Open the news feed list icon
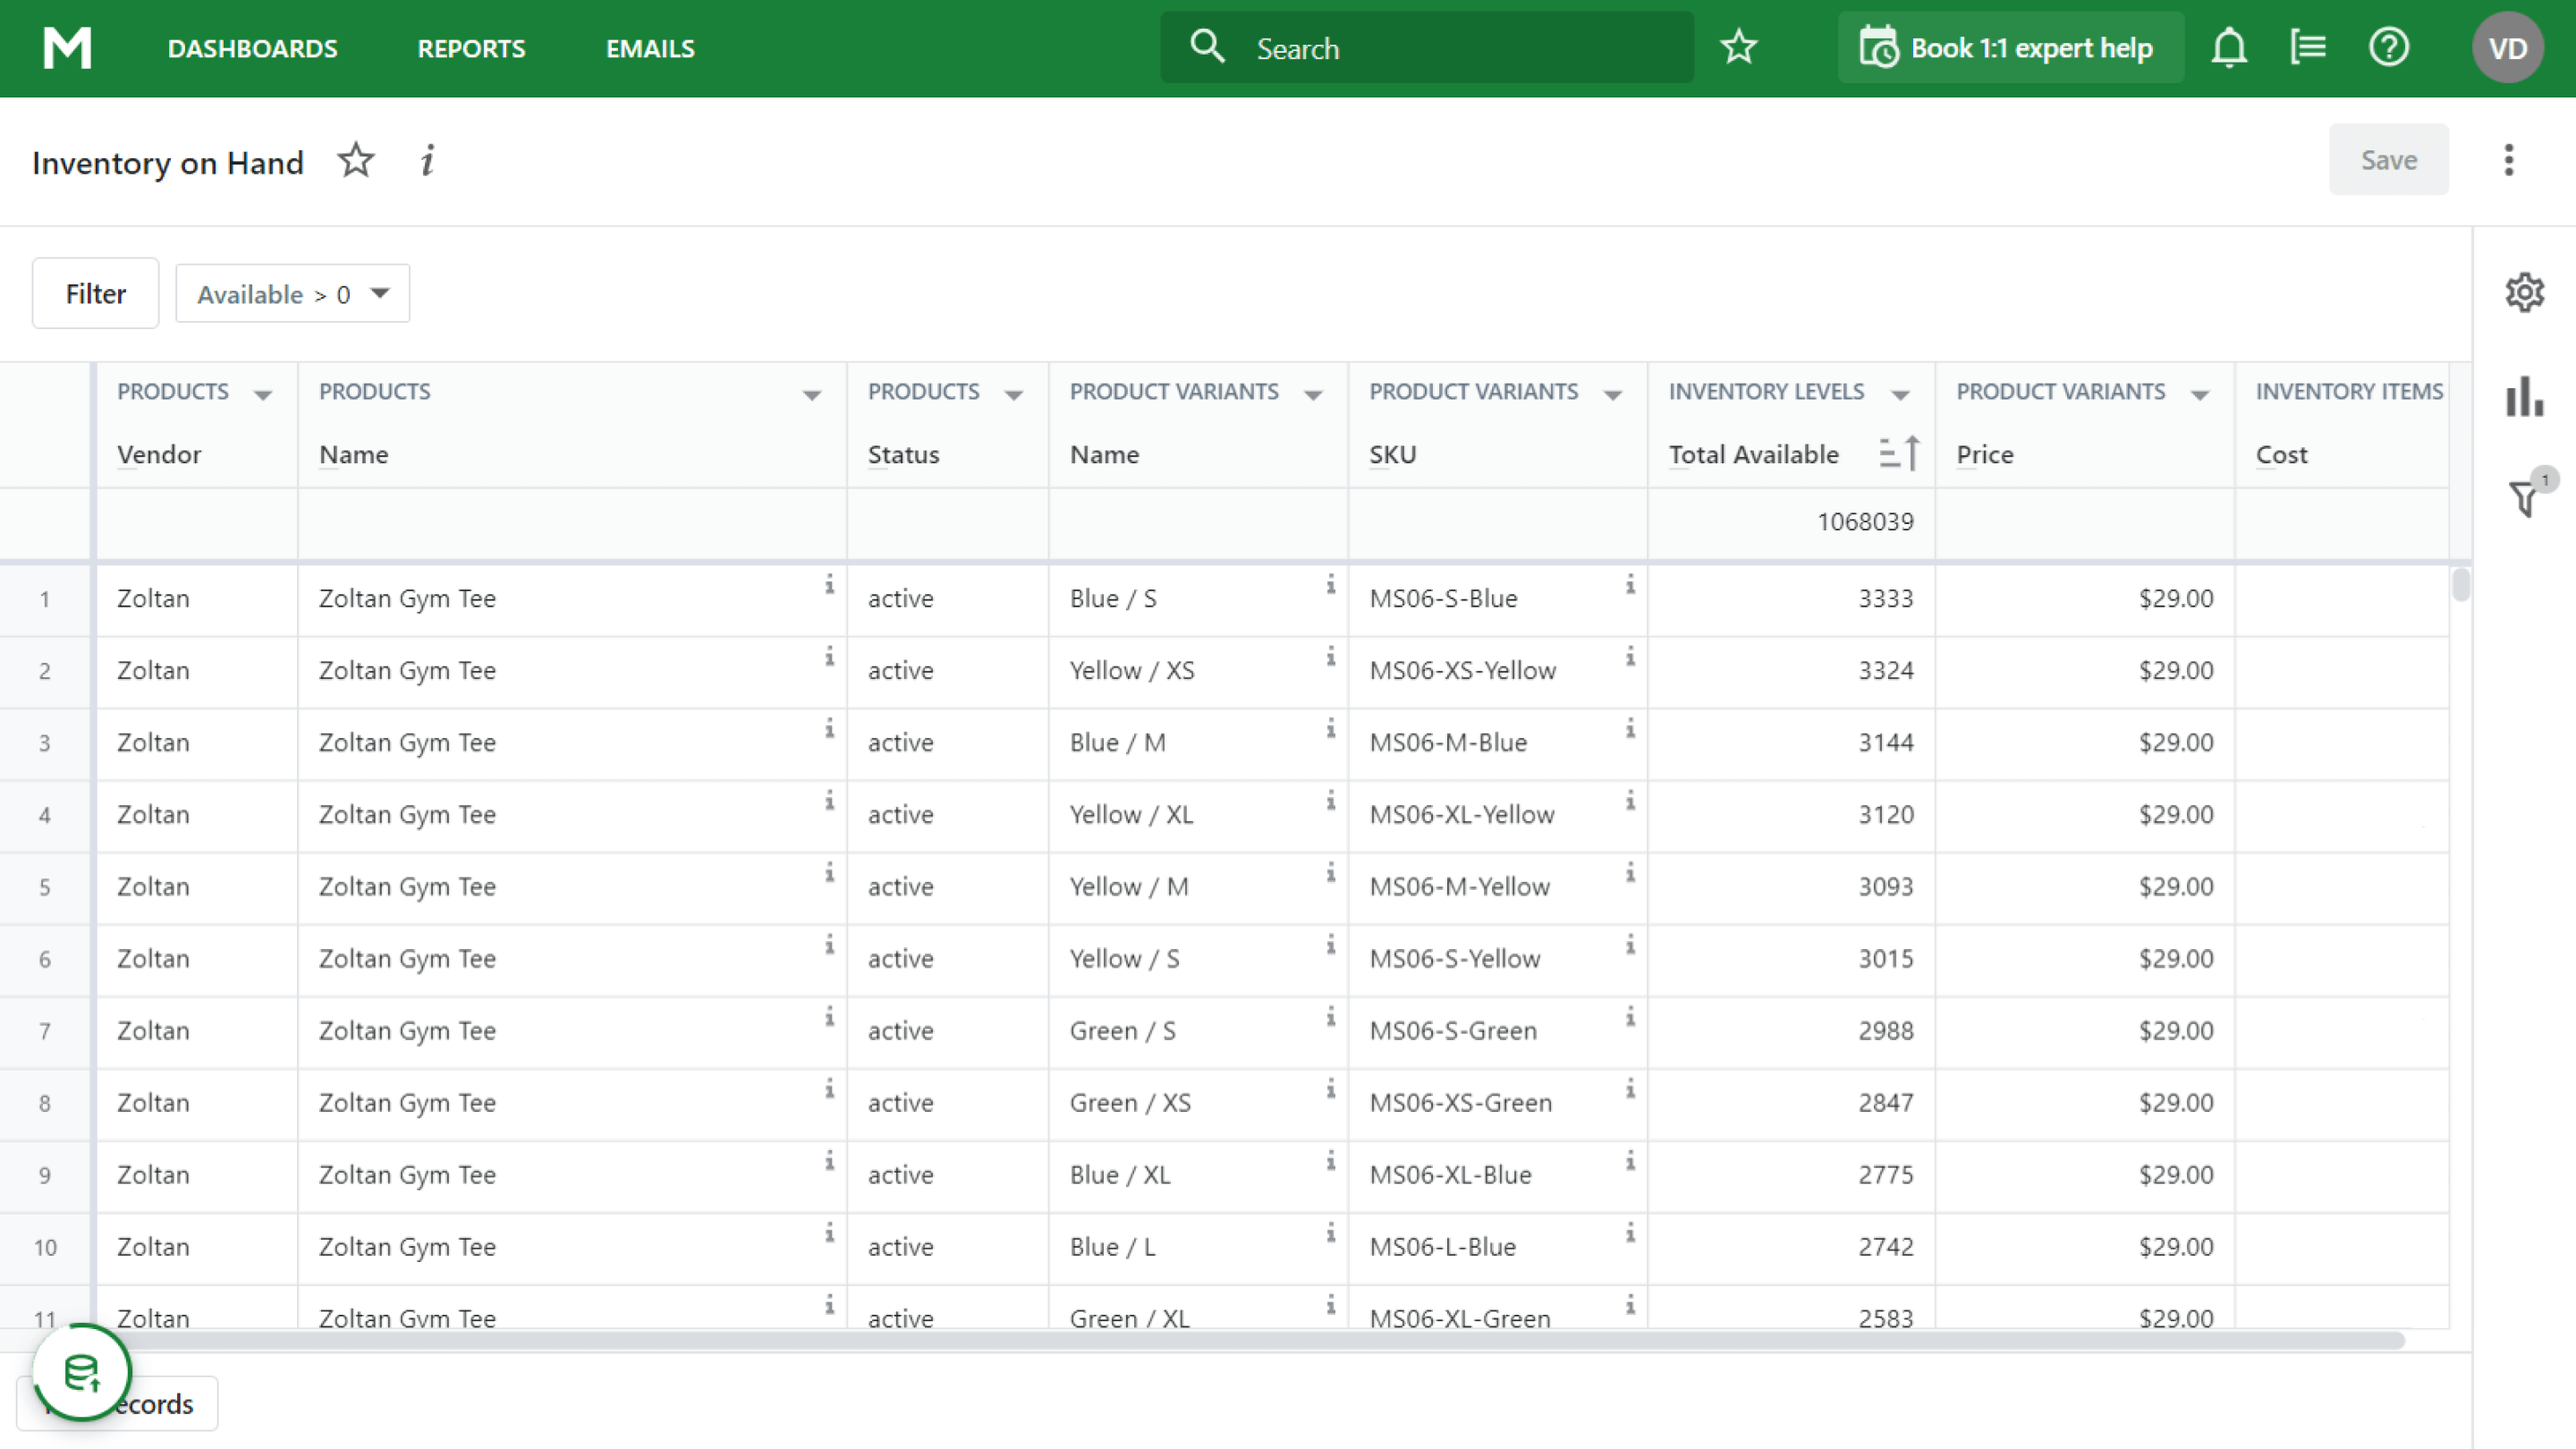Viewport: 2576px width, 1449px height. pos(2308,48)
